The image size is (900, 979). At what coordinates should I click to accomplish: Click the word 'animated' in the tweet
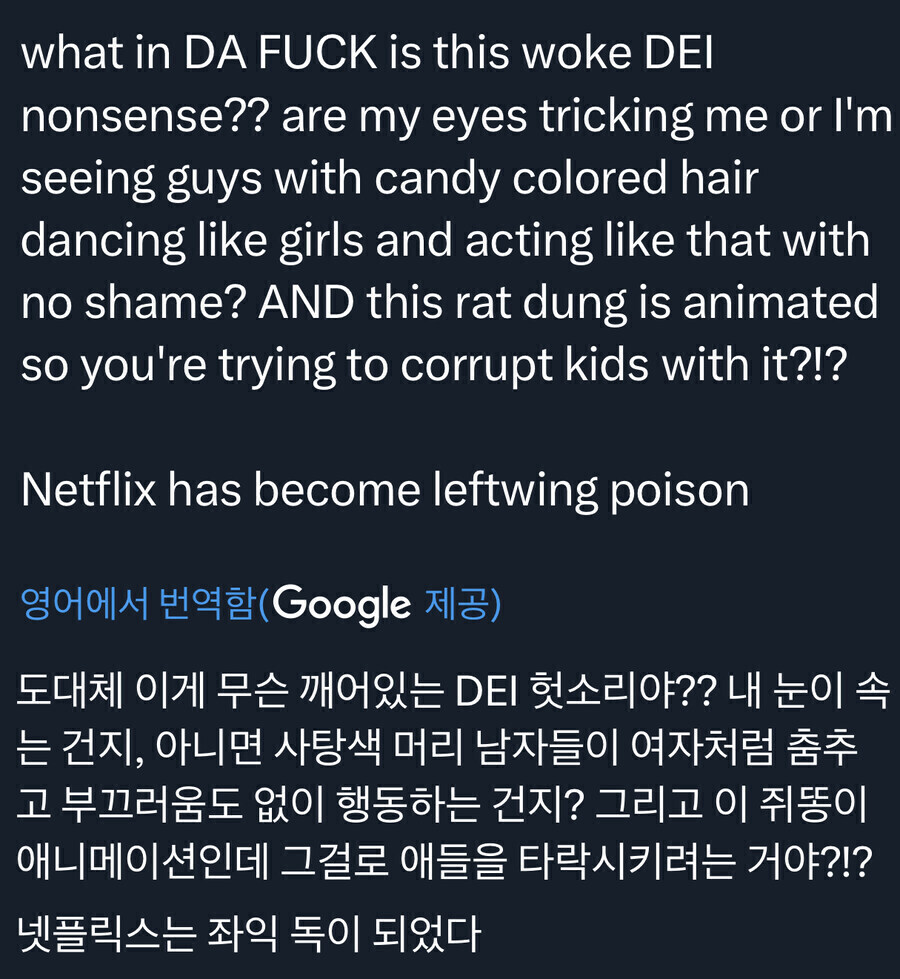780,304
